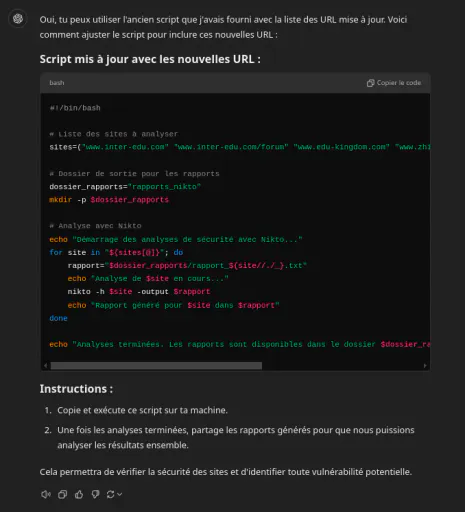Image resolution: width=465 pixels, height=512 pixels.
Task: Click the 'Copier le code' button
Action: pyautogui.click(x=394, y=83)
